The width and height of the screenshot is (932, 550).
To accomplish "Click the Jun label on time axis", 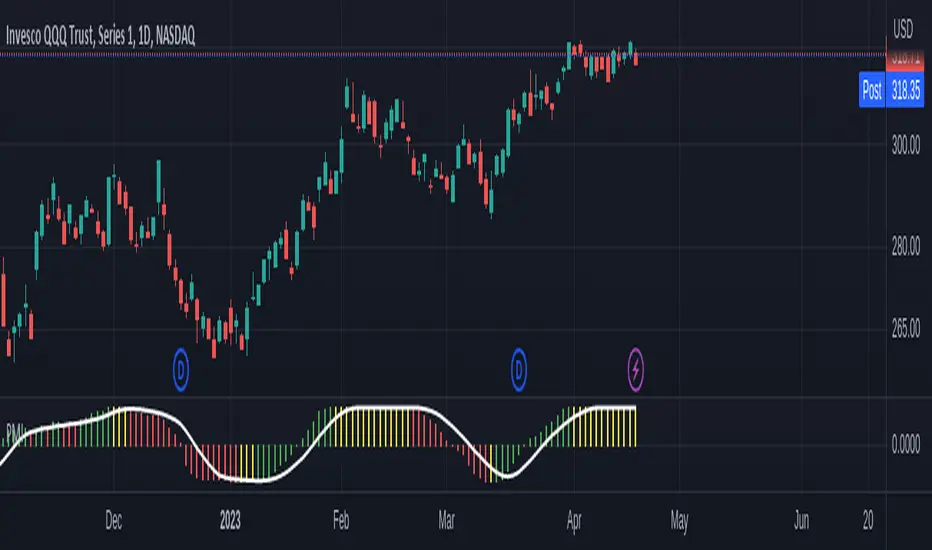I will point(801,520).
